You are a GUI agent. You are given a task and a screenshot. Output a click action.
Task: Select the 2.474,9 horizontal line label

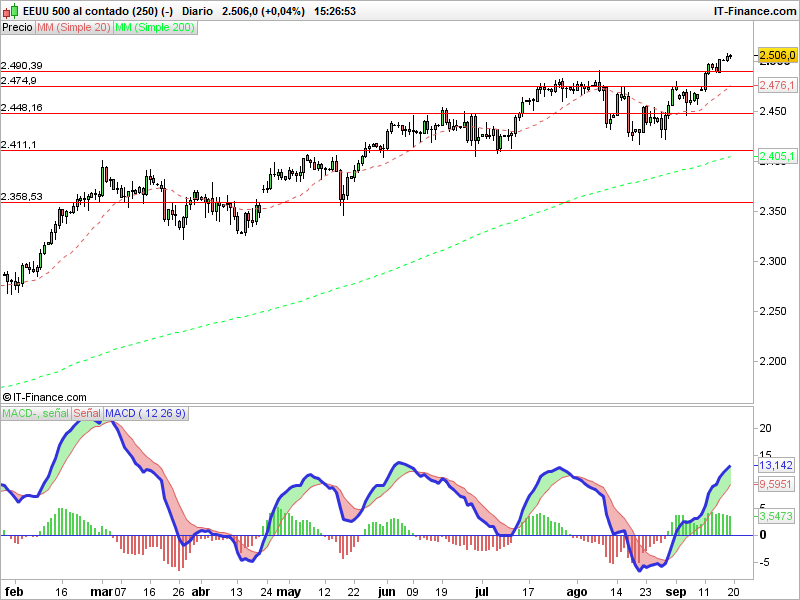click(x=18, y=81)
